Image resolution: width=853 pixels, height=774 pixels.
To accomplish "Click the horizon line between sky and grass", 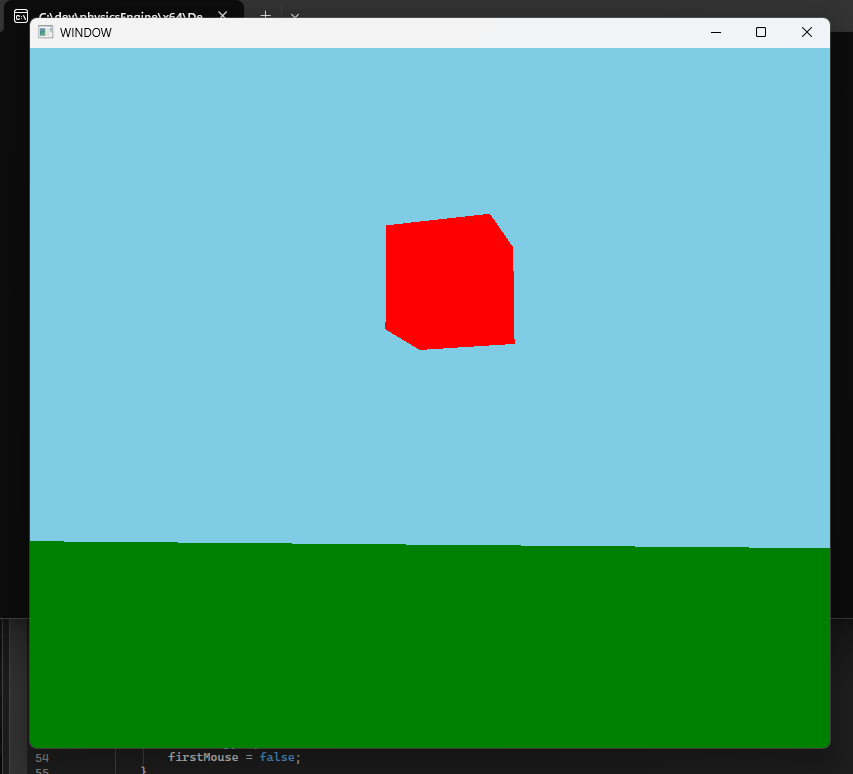I will (430, 544).
